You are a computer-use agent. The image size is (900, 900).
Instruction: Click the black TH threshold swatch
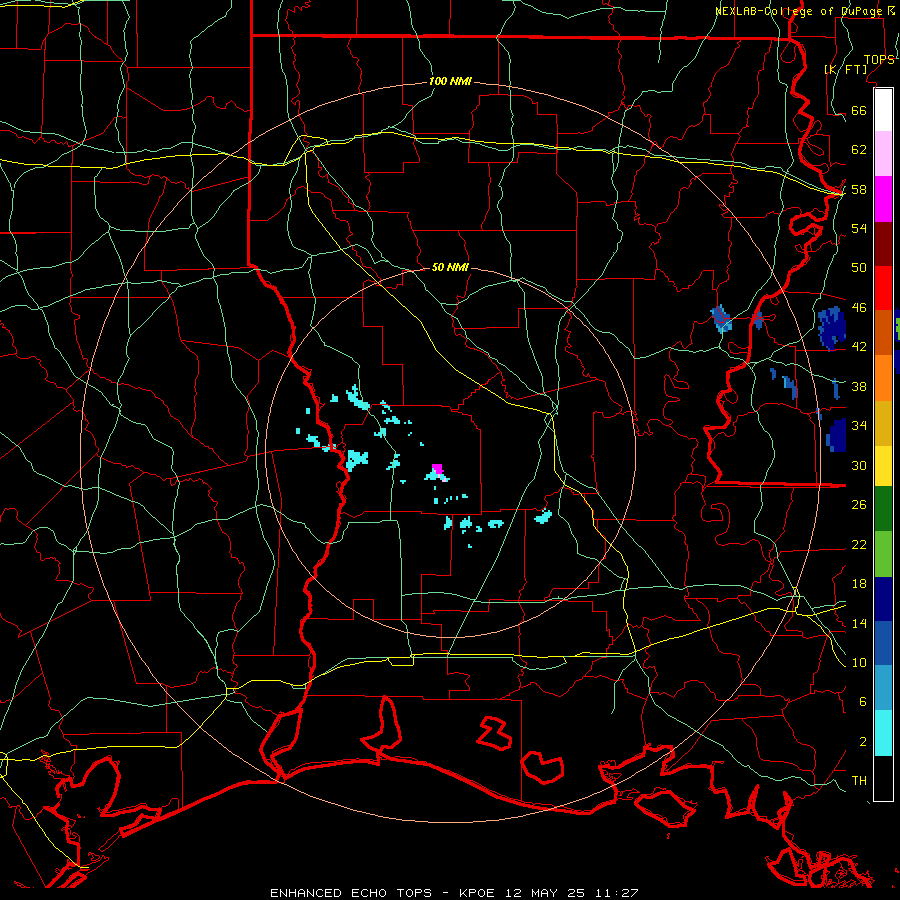click(x=883, y=778)
